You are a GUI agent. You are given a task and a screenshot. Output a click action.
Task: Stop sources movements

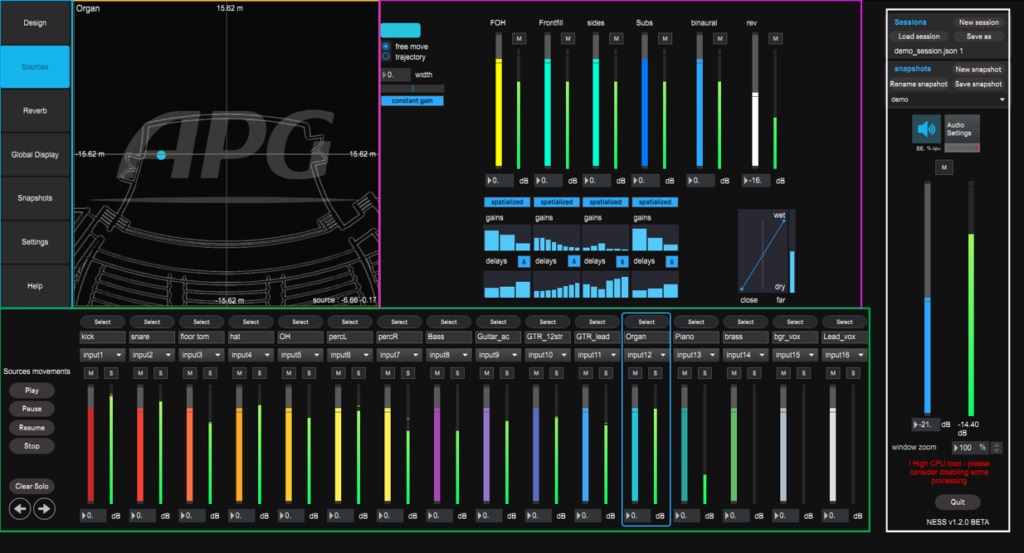(x=32, y=446)
